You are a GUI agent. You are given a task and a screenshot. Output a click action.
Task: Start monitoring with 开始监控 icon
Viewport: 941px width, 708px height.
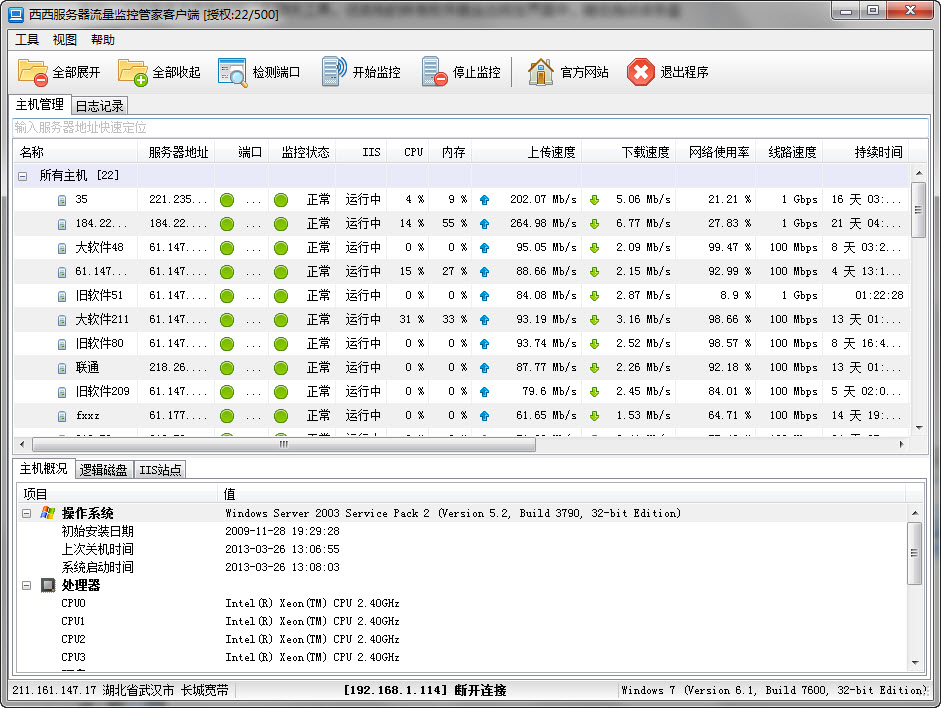click(x=334, y=72)
